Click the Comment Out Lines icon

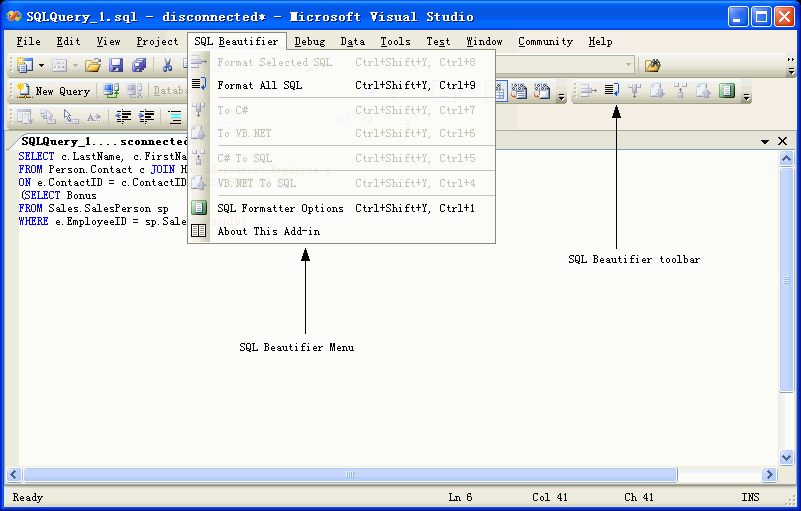tap(175, 117)
